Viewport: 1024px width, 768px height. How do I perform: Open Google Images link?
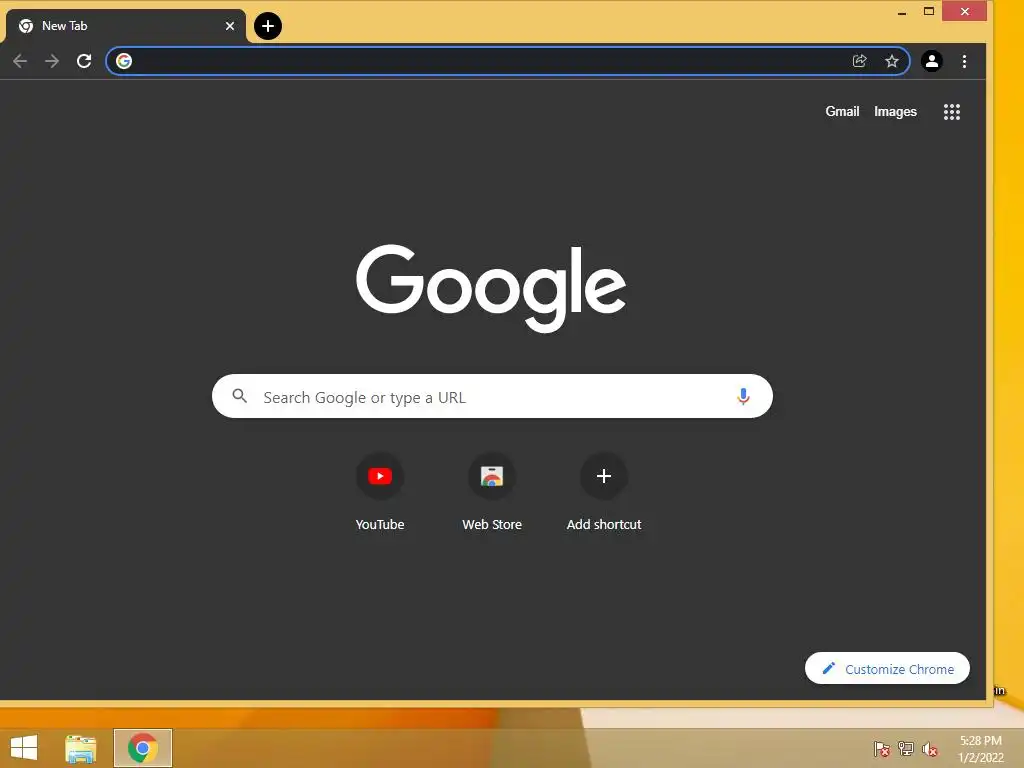coord(895,112)
